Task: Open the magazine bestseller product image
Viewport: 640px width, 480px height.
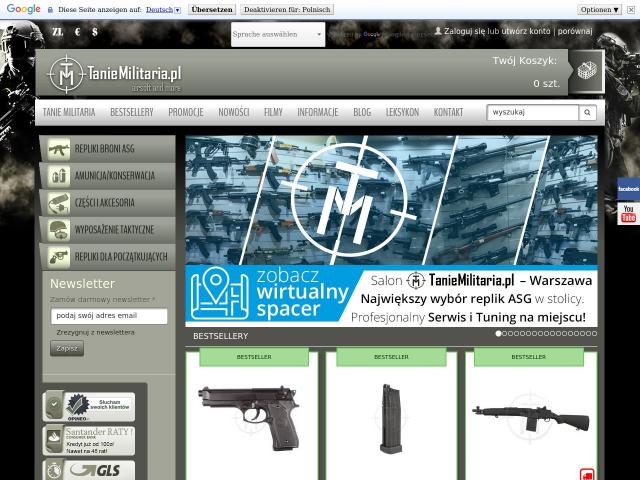Action: pyautogui.click(x=390, y=418)
